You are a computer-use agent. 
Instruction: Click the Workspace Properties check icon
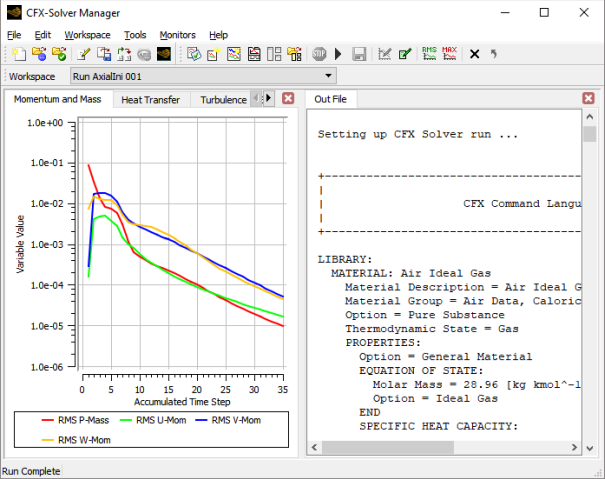[194, 54]
